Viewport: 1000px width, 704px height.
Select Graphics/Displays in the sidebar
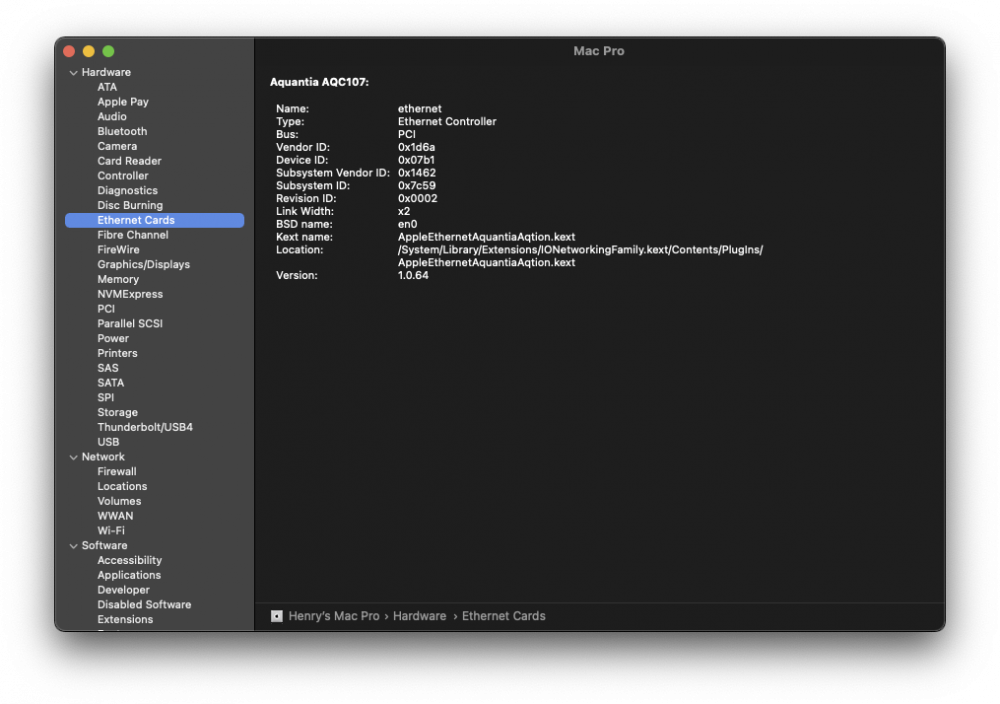[x=143, y=265]
